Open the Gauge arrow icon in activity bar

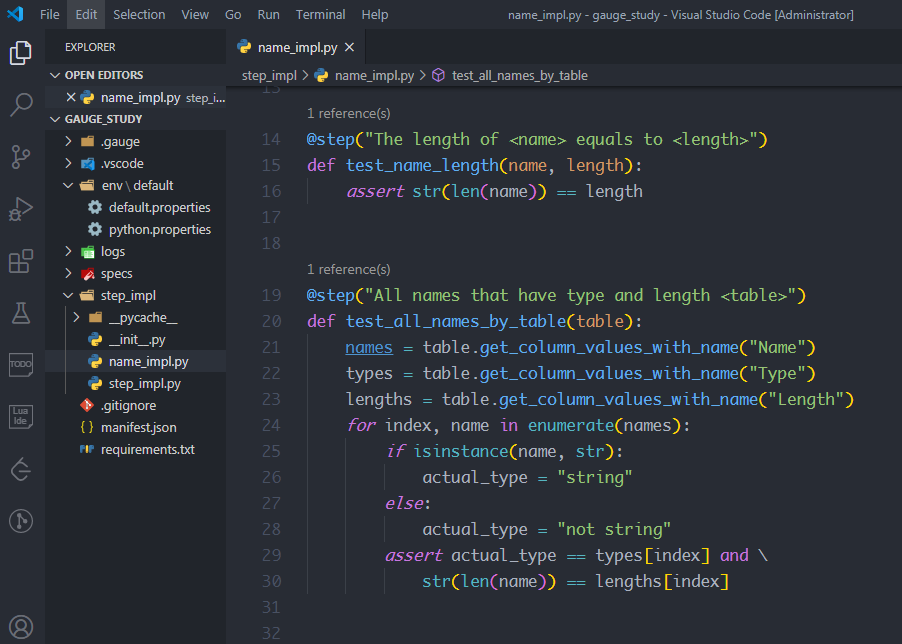click(21, 469)
